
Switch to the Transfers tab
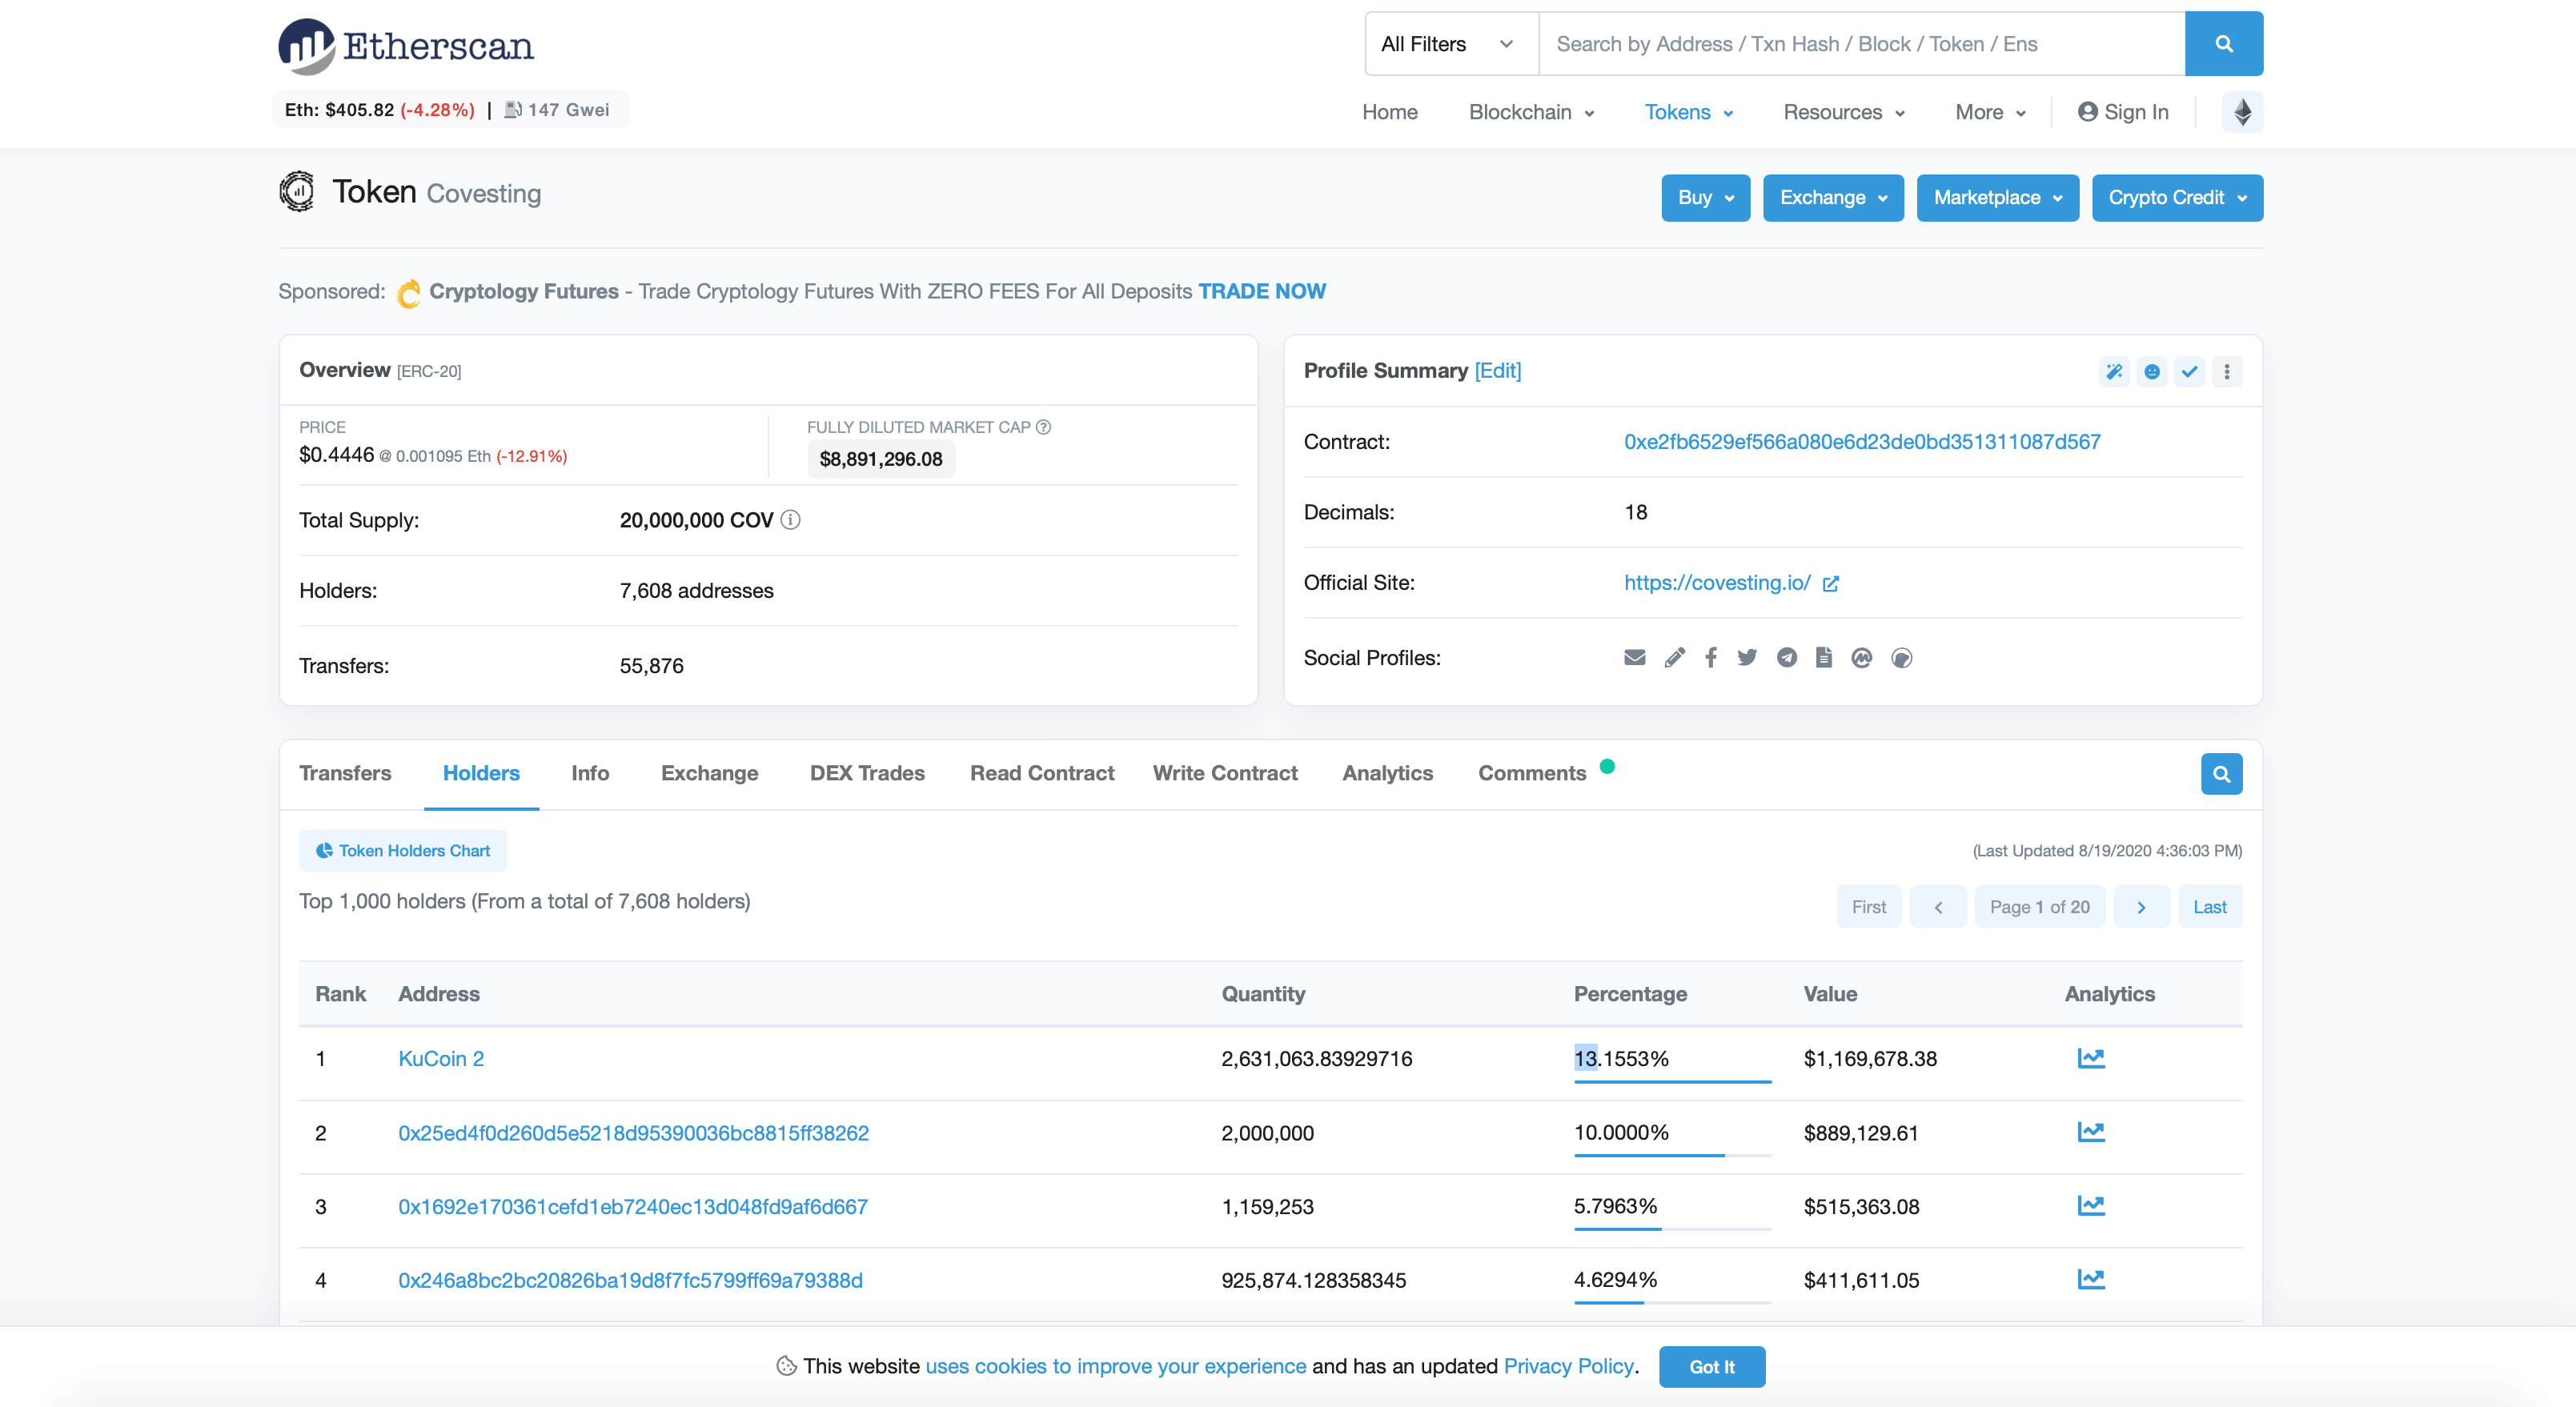click(345, 773)
